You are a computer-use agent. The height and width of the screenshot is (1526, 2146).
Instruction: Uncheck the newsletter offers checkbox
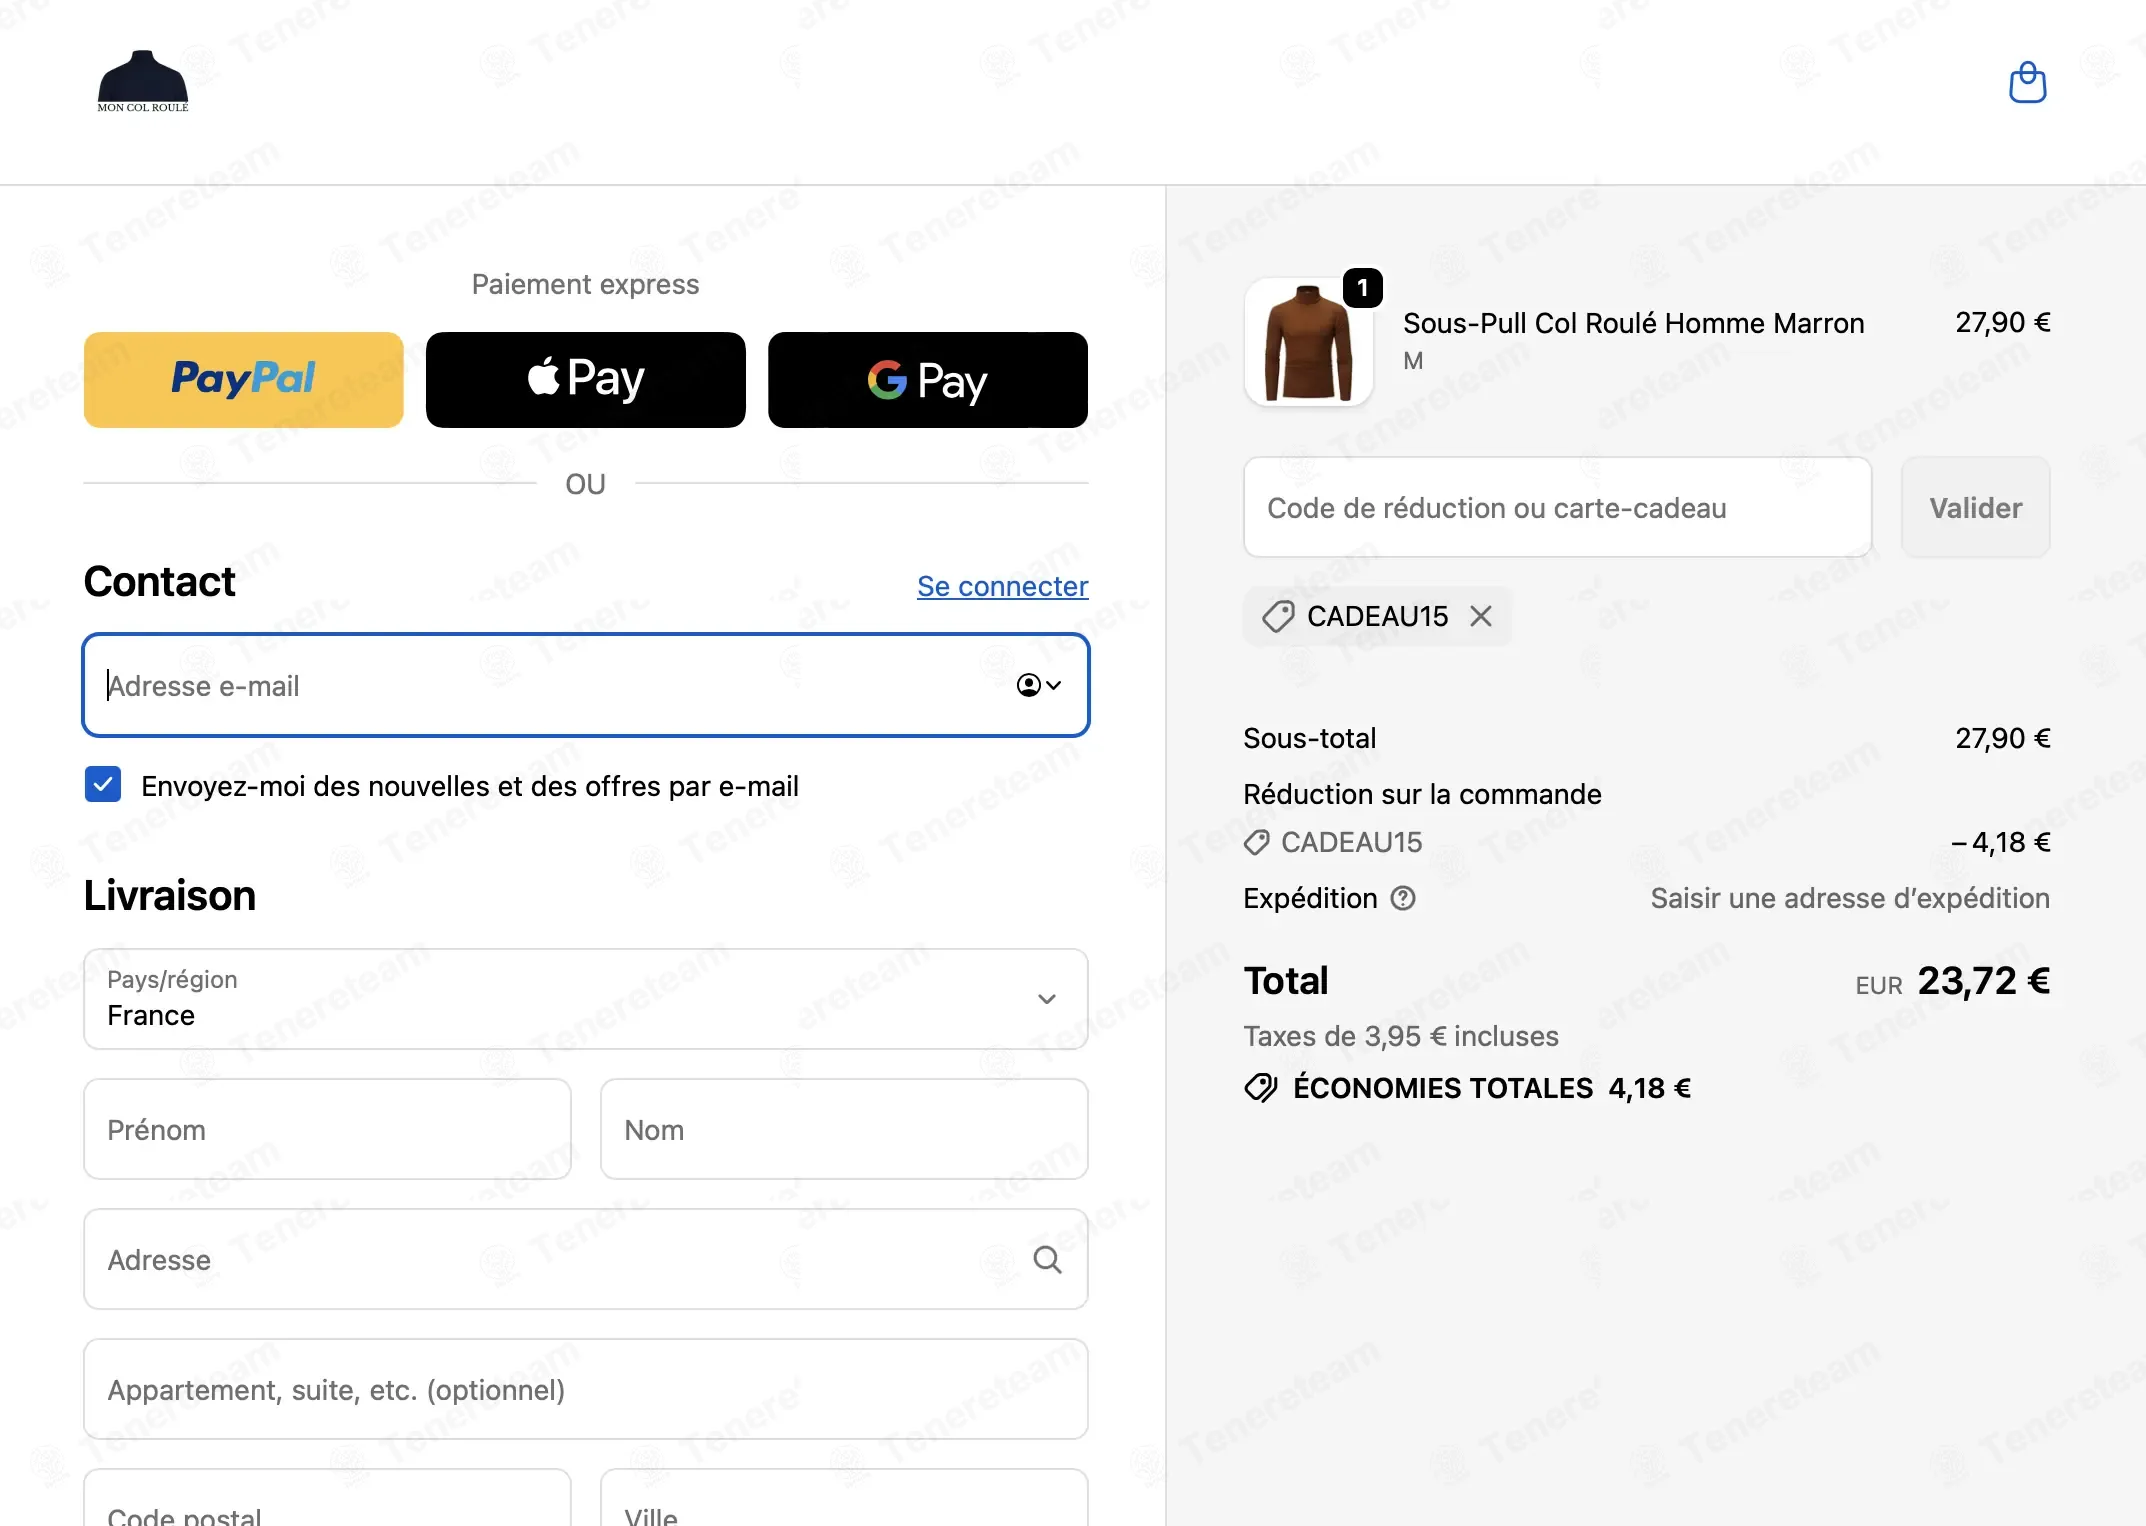(x=103, y=785)
